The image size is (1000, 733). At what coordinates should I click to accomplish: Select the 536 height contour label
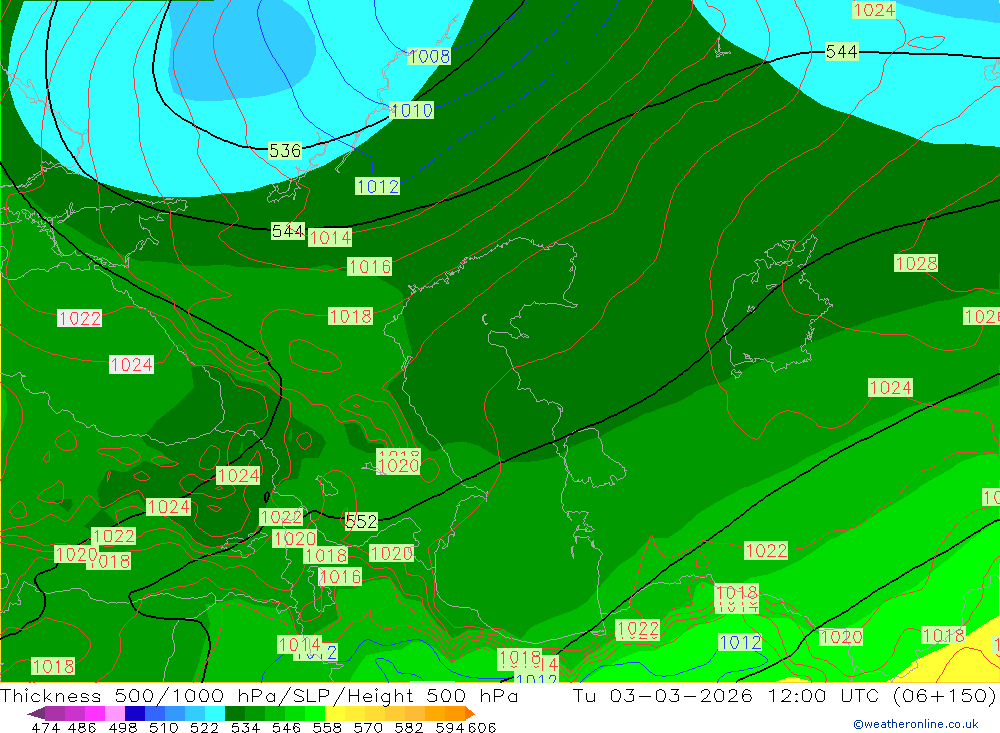point(285,151)
